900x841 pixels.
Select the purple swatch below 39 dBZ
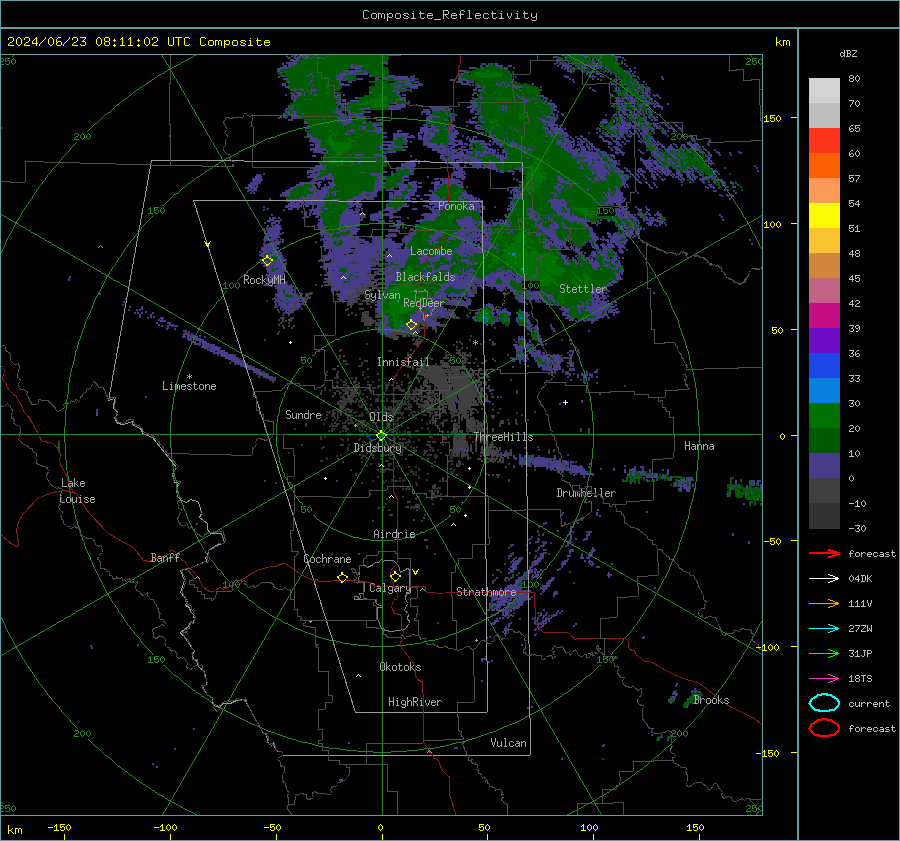824,340
